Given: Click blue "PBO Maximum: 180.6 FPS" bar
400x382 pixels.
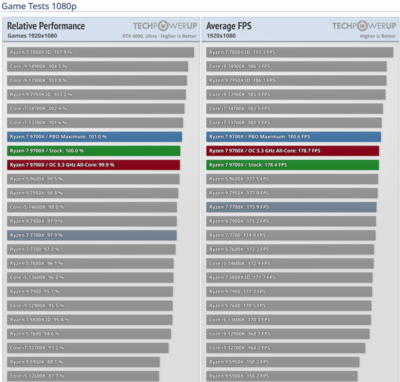Looking at the screenshot, I should point(294,137).
